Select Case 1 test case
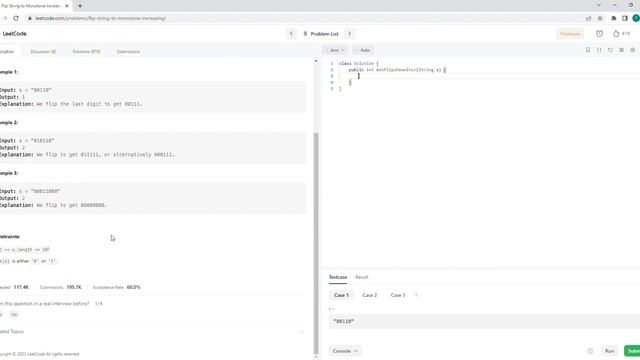The height and width of the screenshot is (360, 640). (x=341, y=295)
